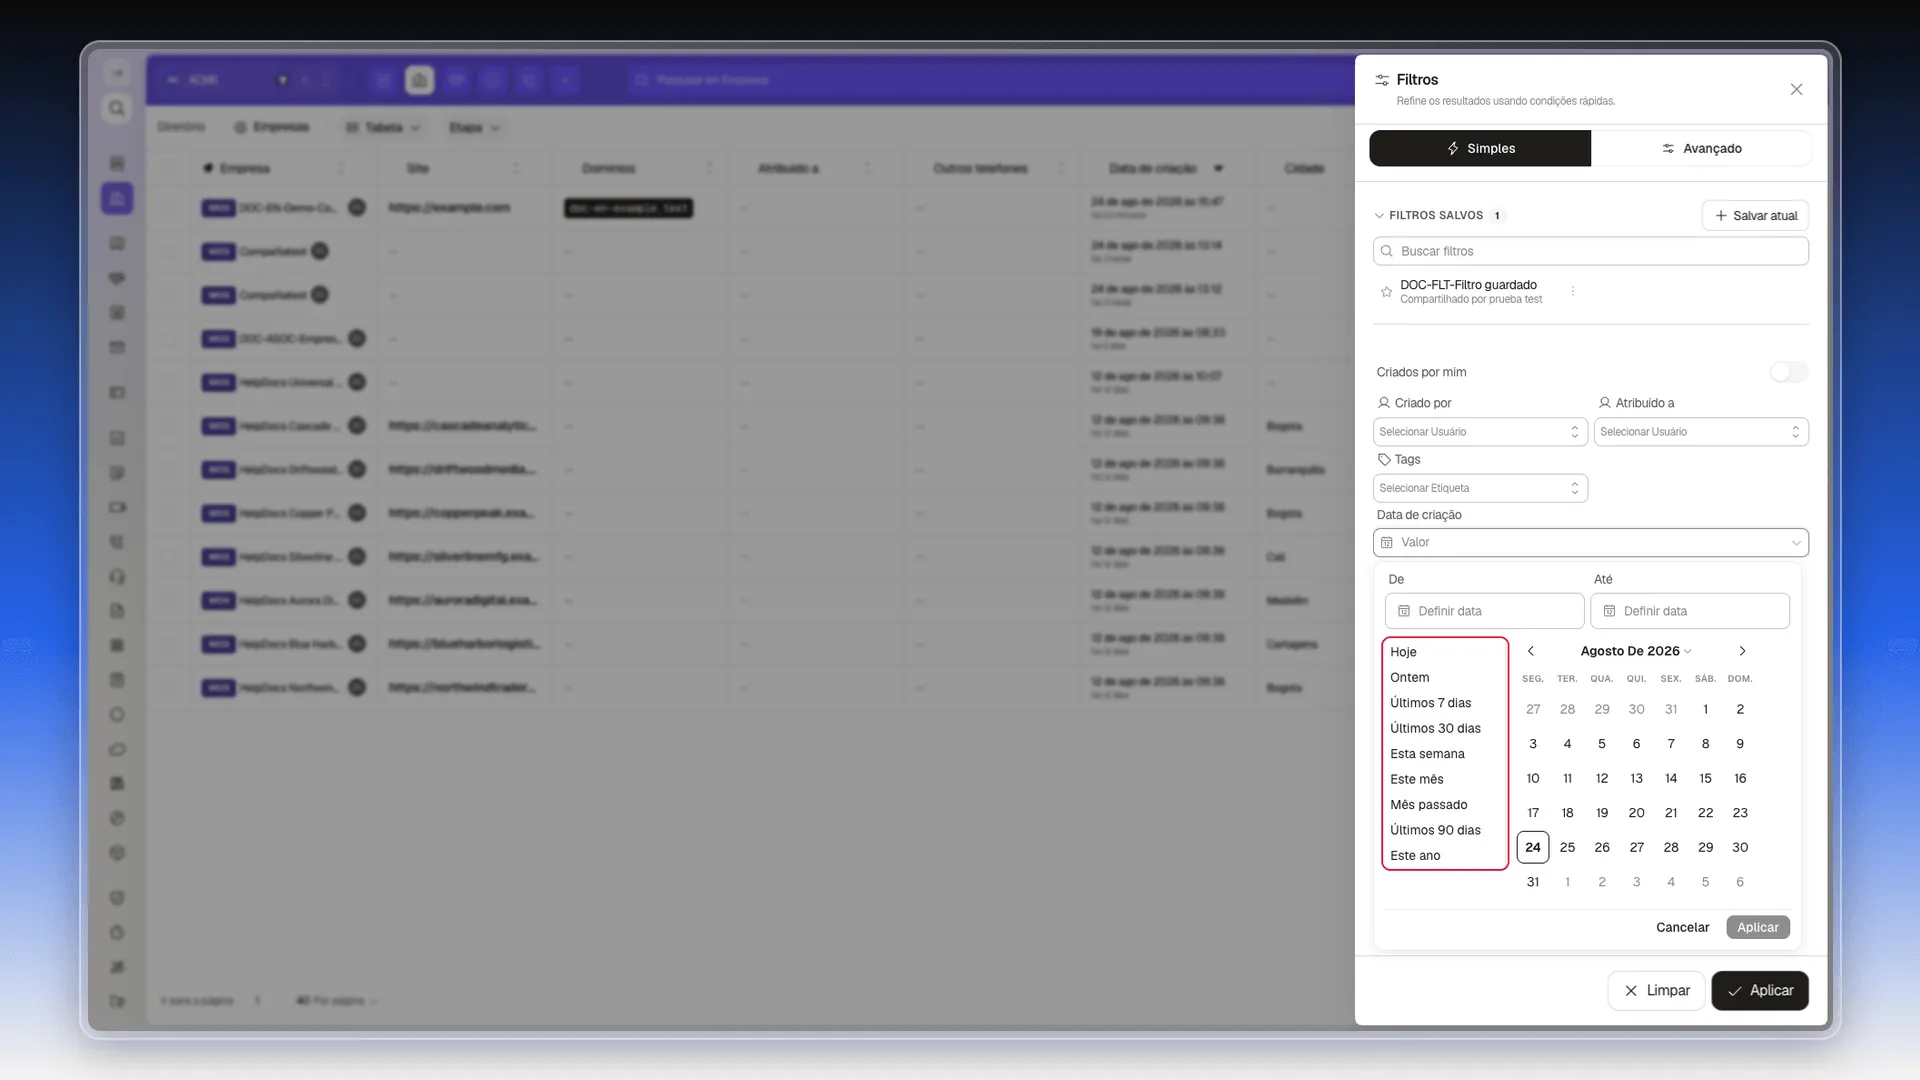Screen dimensions: 1920x1080
Task: Collapse the Filtros Salvos section
Action: point(1379,215)
